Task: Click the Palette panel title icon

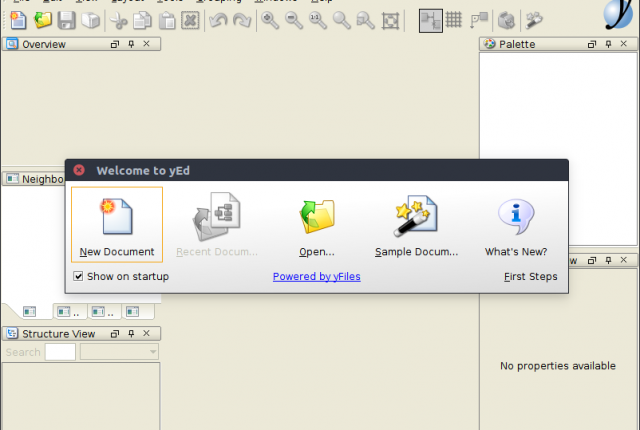Action: coord(489,44)
